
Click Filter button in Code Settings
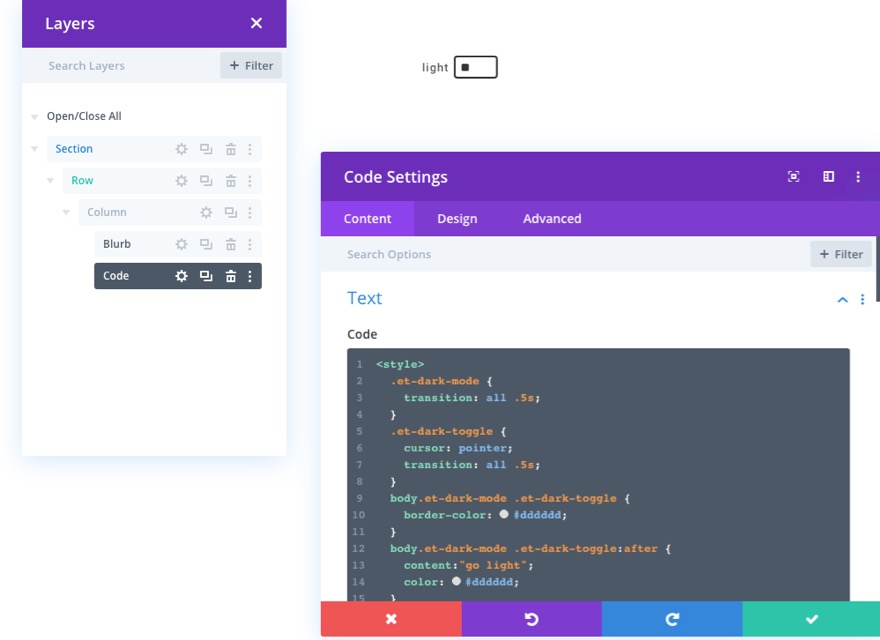[841, 254]
